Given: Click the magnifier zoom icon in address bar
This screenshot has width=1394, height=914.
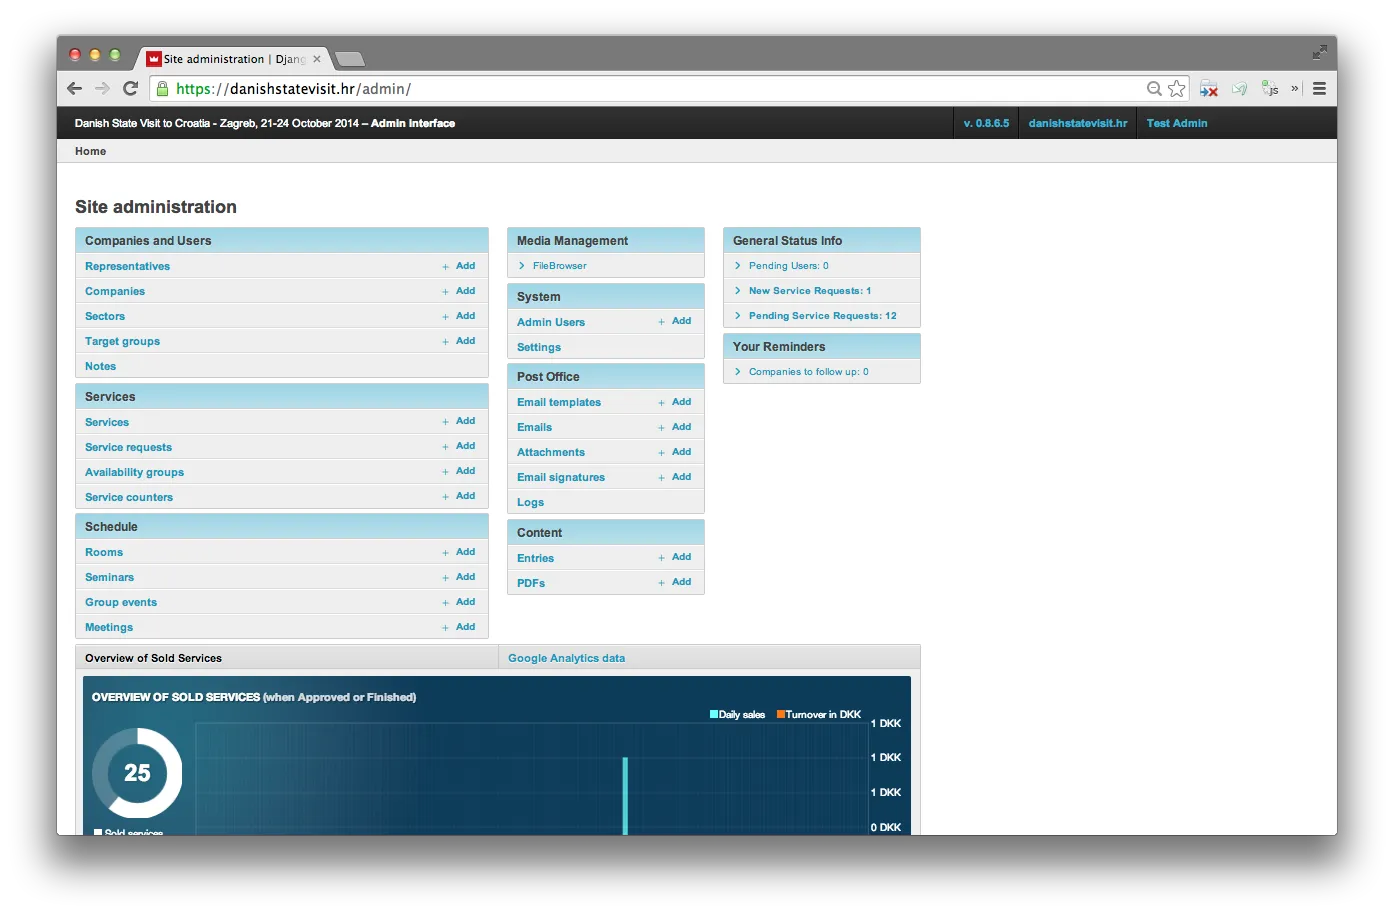Looking at the screenshot, I should click(x=1154, y=88).
